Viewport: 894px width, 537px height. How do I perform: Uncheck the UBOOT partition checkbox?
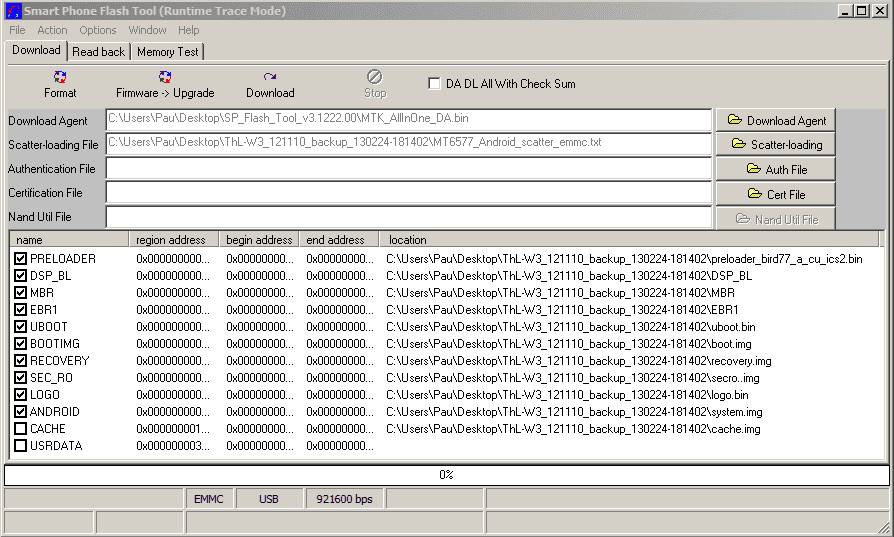[x=21, y=327]
